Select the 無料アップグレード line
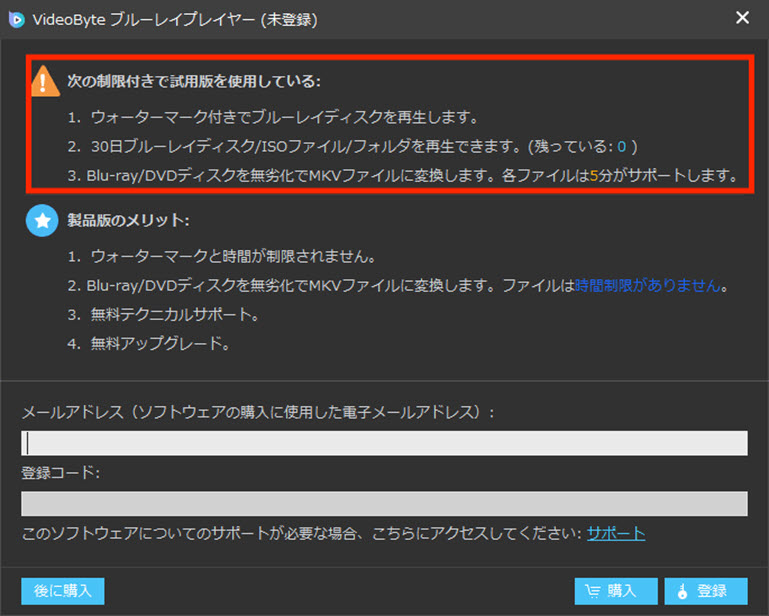This screenshot has width=769, height=616. pos(160,345)
